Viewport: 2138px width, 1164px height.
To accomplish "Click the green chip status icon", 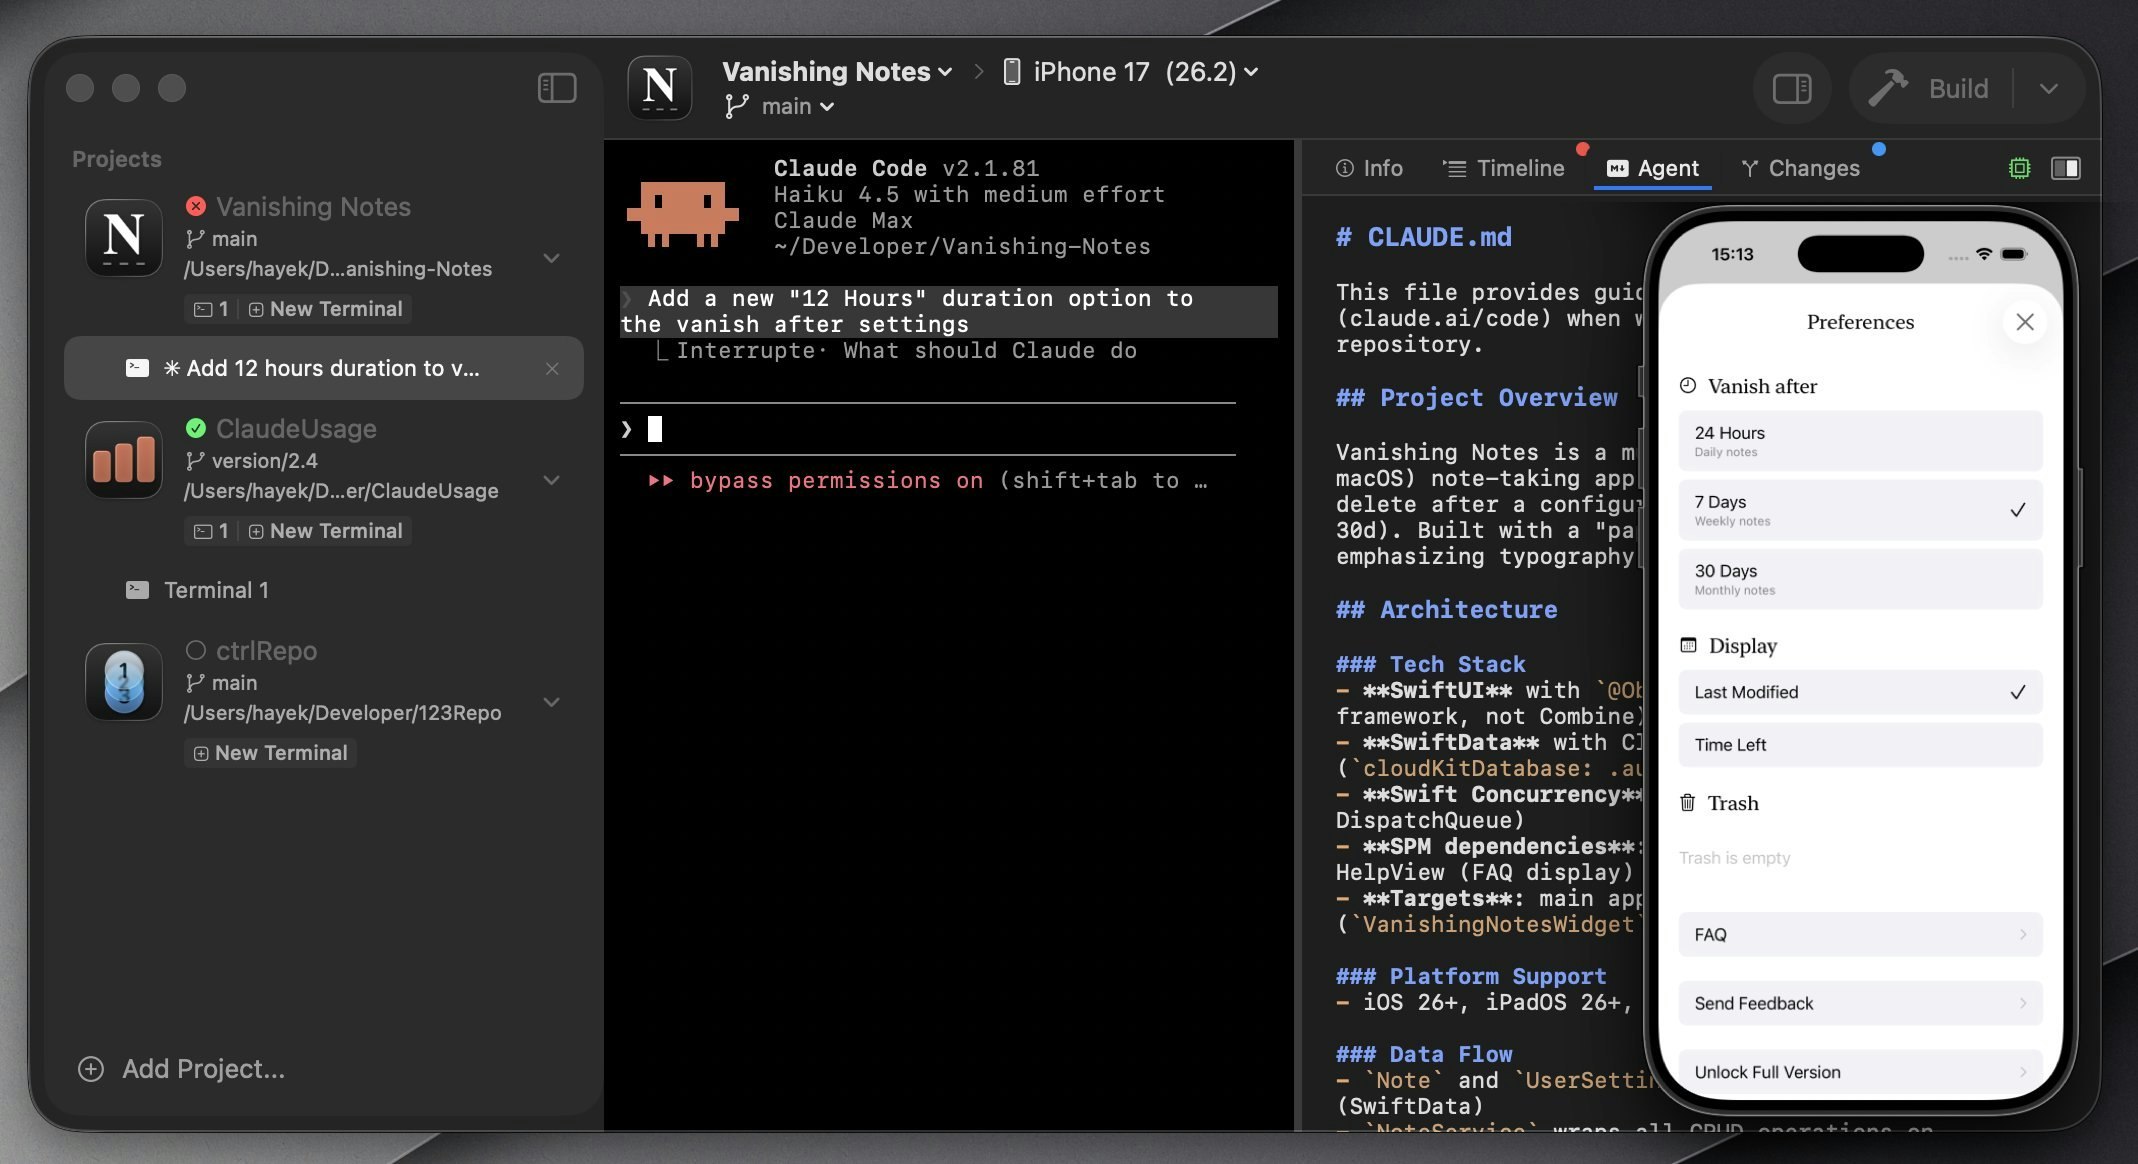I will [x=2019, y=168].
